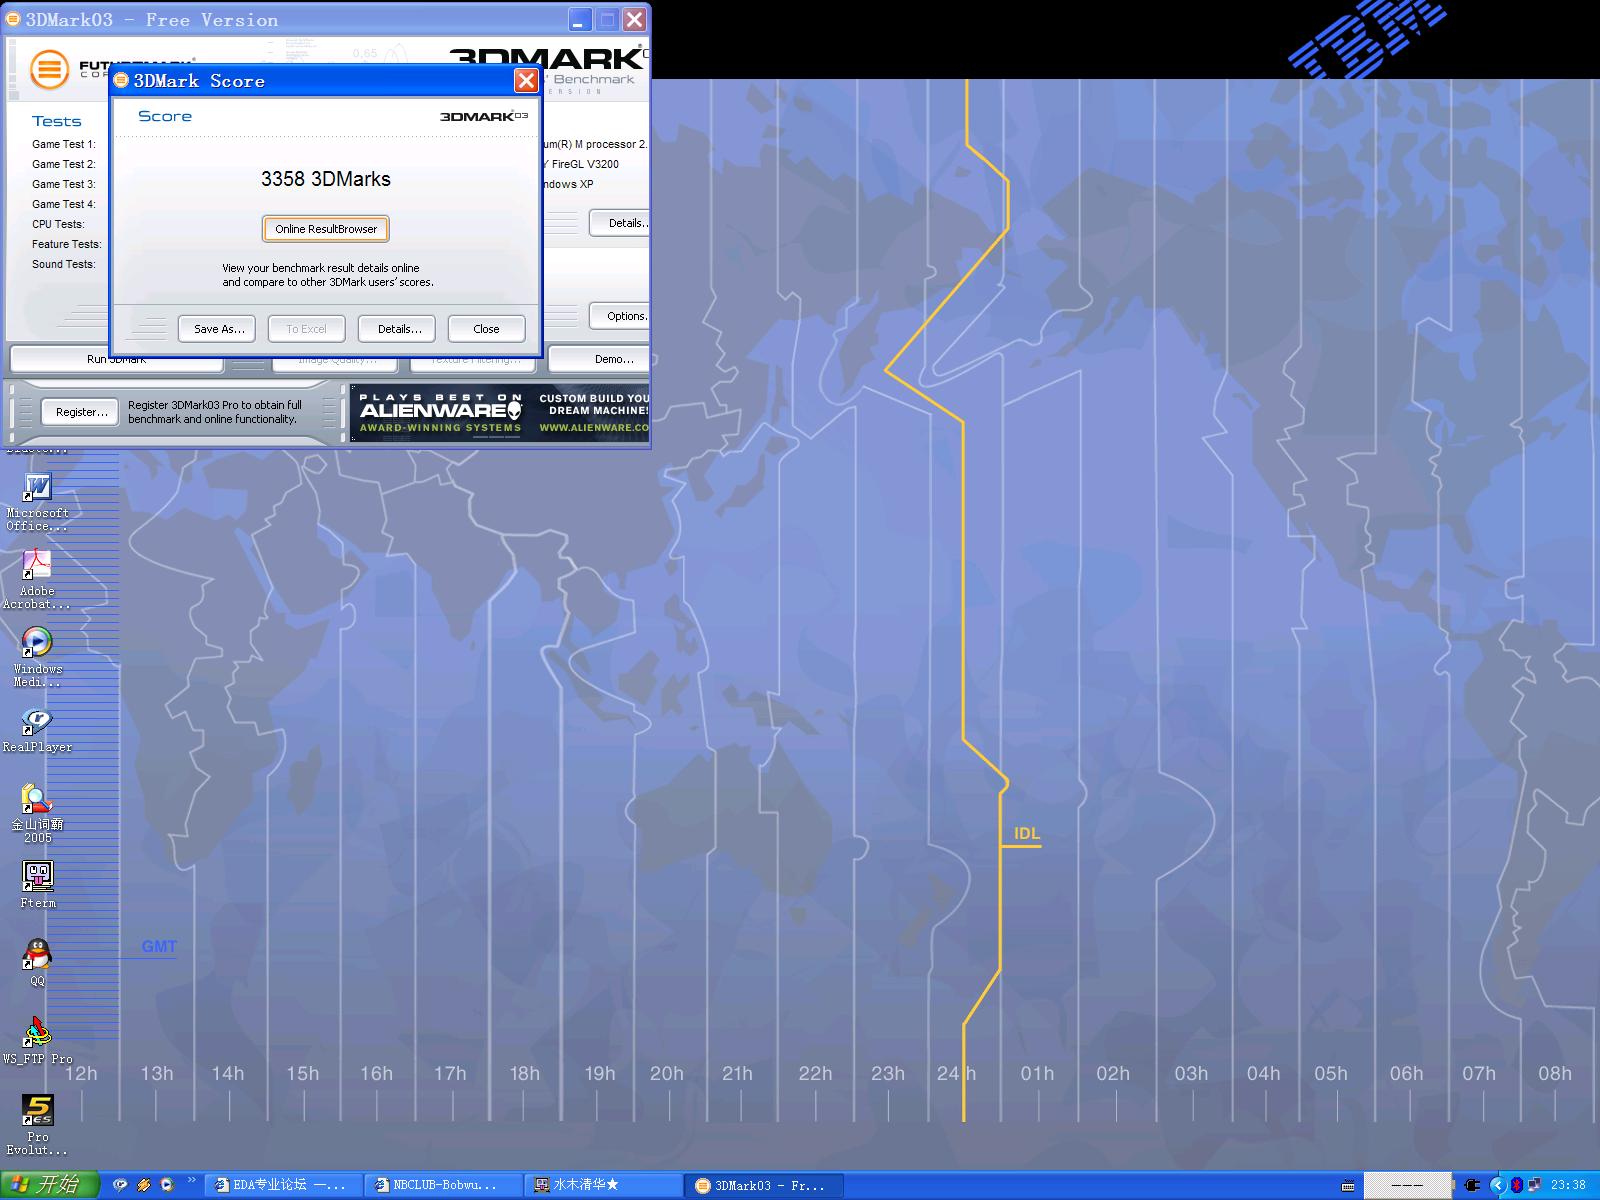Click the Bluetooth icon in system tray
Image resolution: width=1600 pixels, height=1200 pixels.
click(x=1516, y=1185)
